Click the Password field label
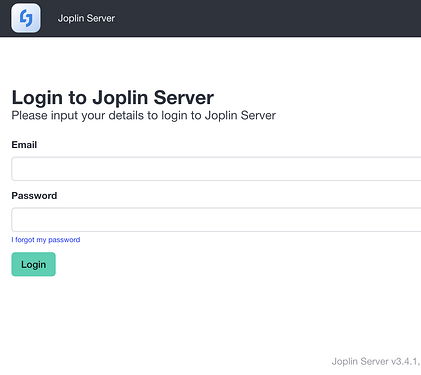The height and width of the screenshot is (375, 421). pos(34,195)
